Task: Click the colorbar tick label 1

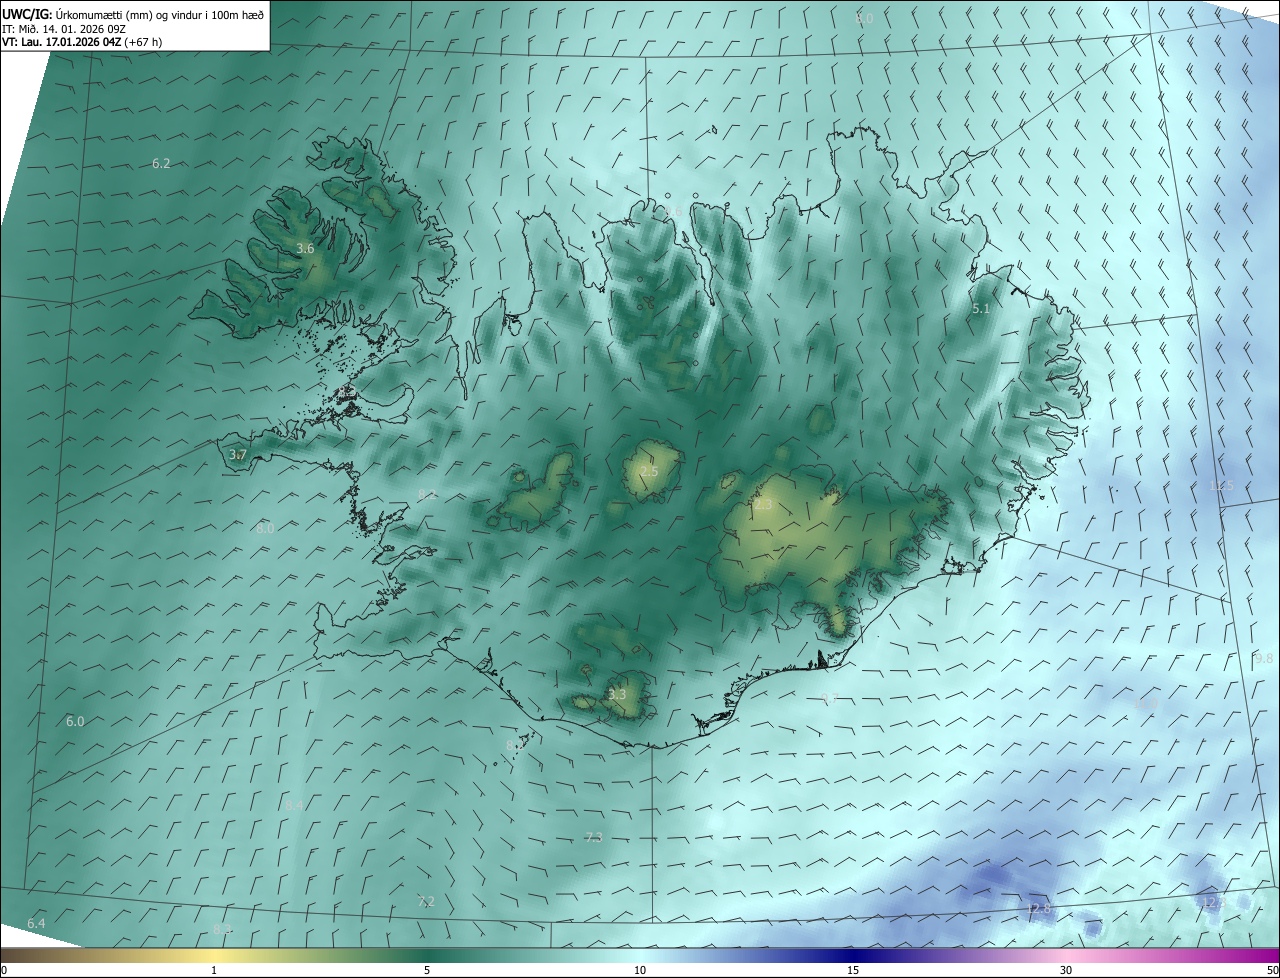Action: 214,970
